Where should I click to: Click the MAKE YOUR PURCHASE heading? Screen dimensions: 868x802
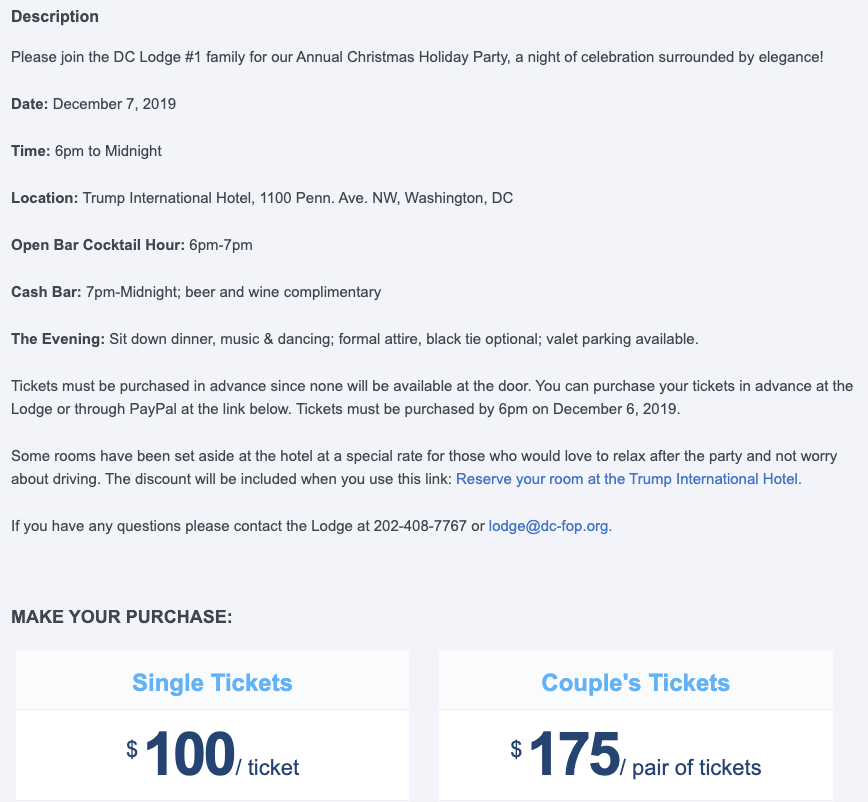tap(122, 617)
